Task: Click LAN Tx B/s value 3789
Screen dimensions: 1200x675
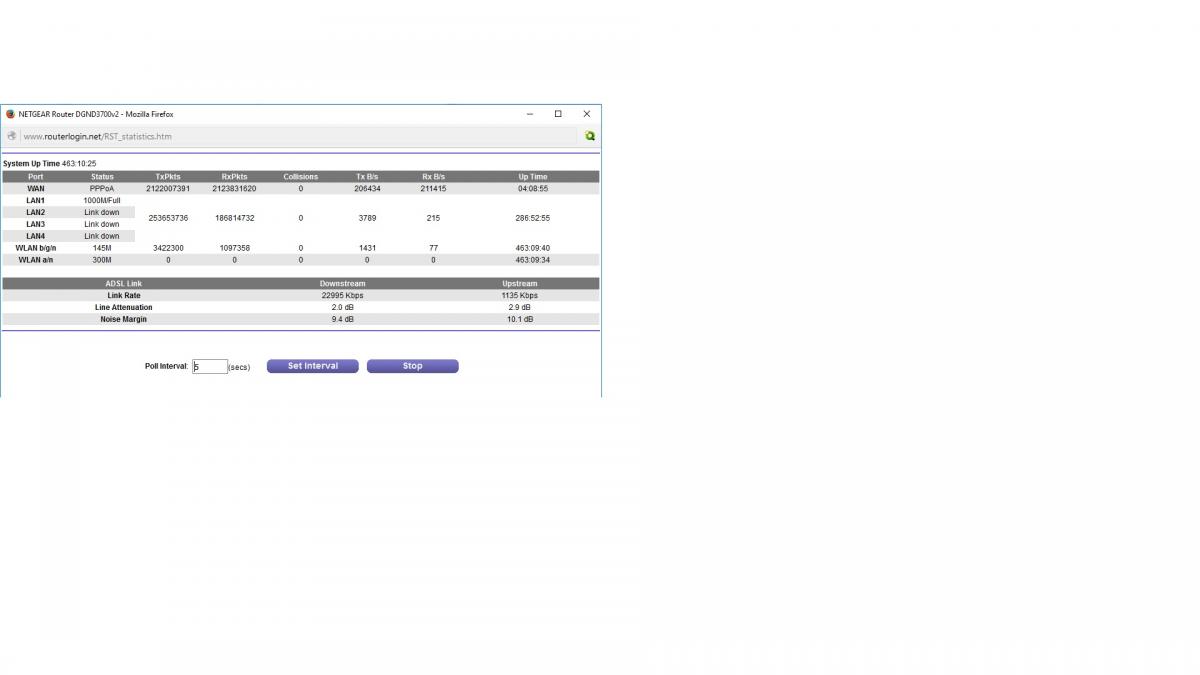Action: 367,218
